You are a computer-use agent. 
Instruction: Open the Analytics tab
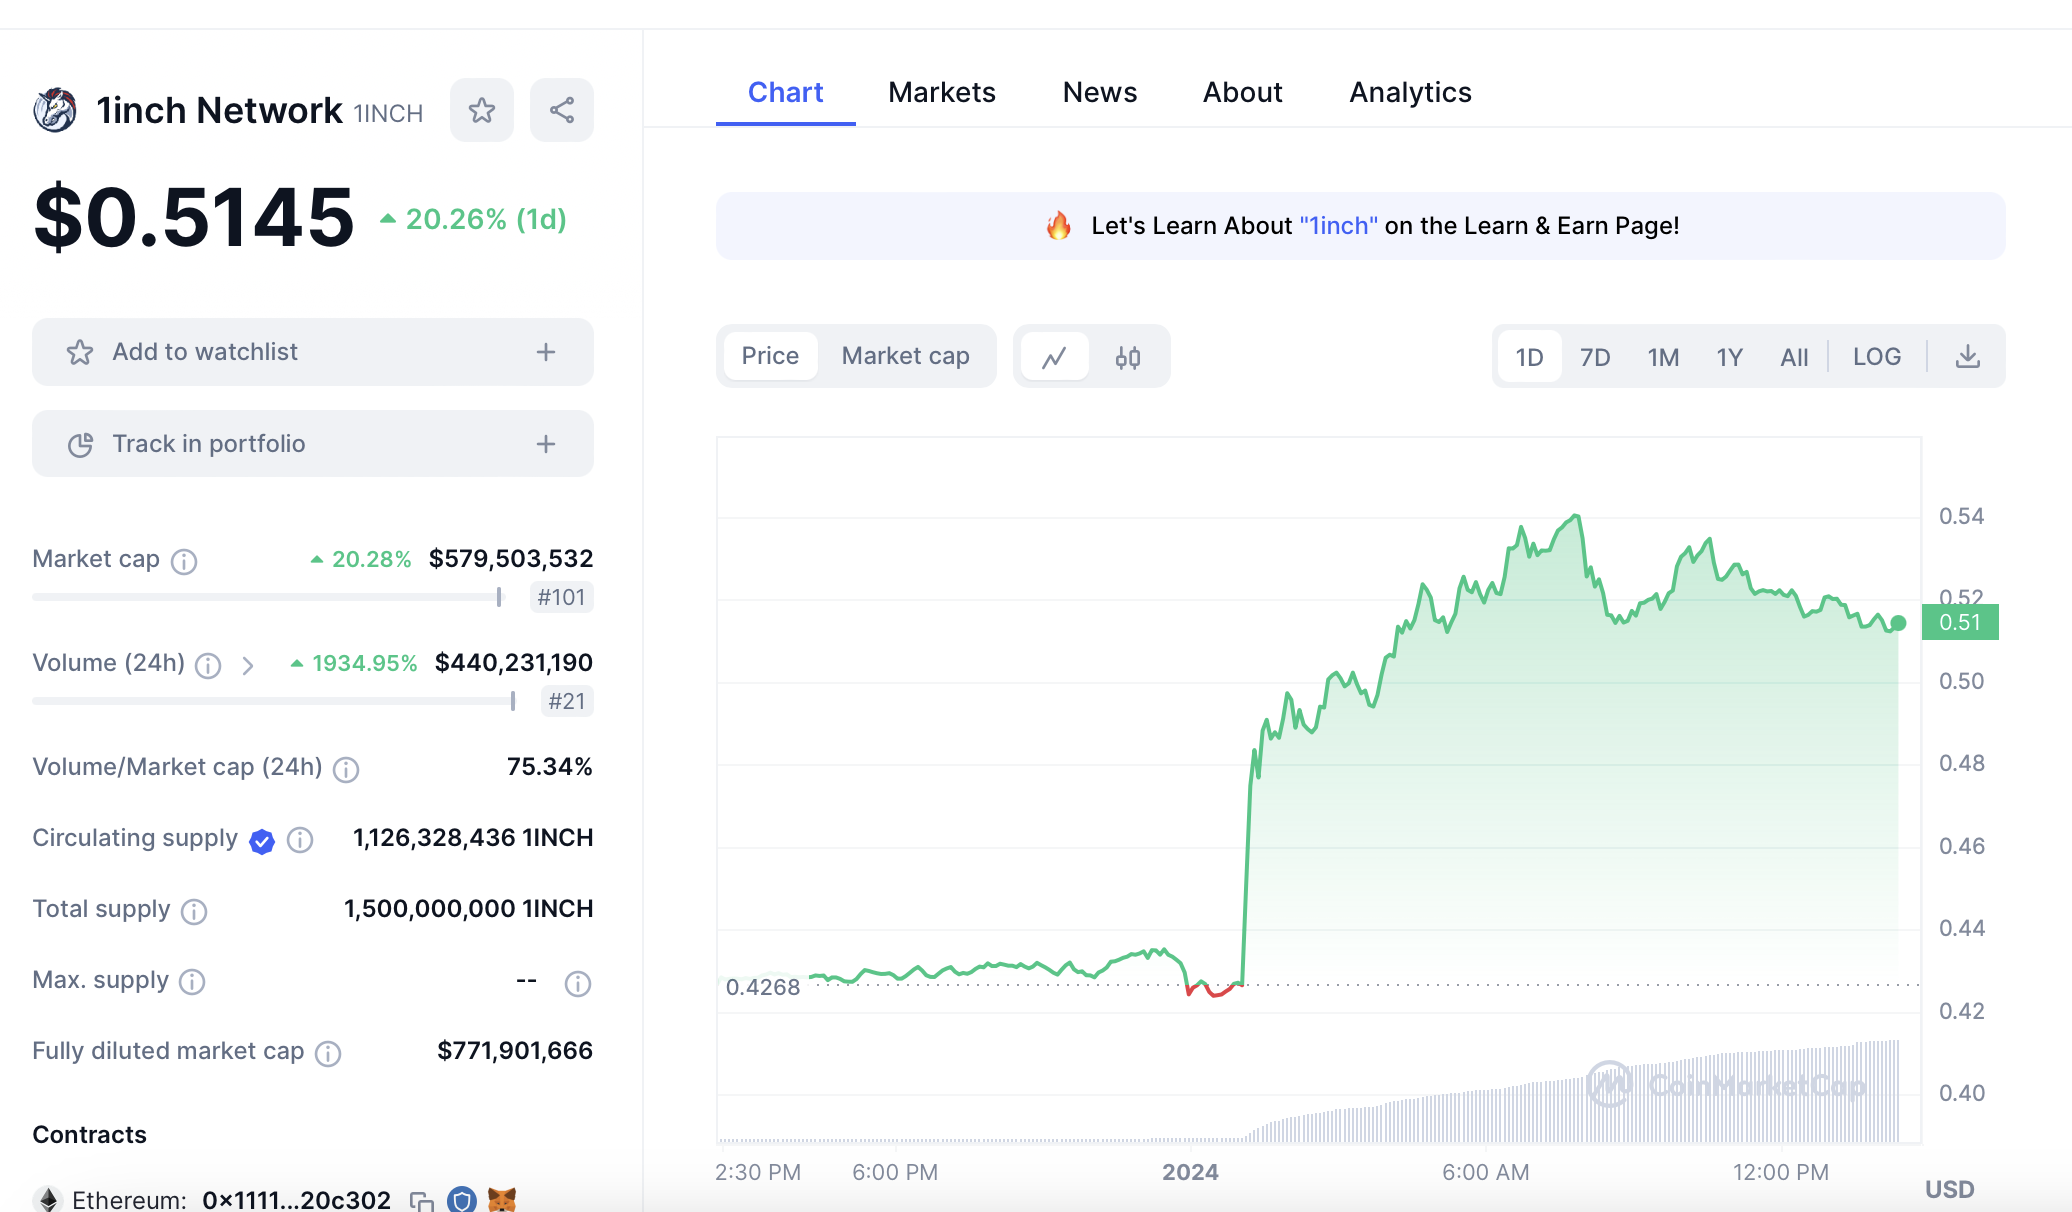(1410, 92)
